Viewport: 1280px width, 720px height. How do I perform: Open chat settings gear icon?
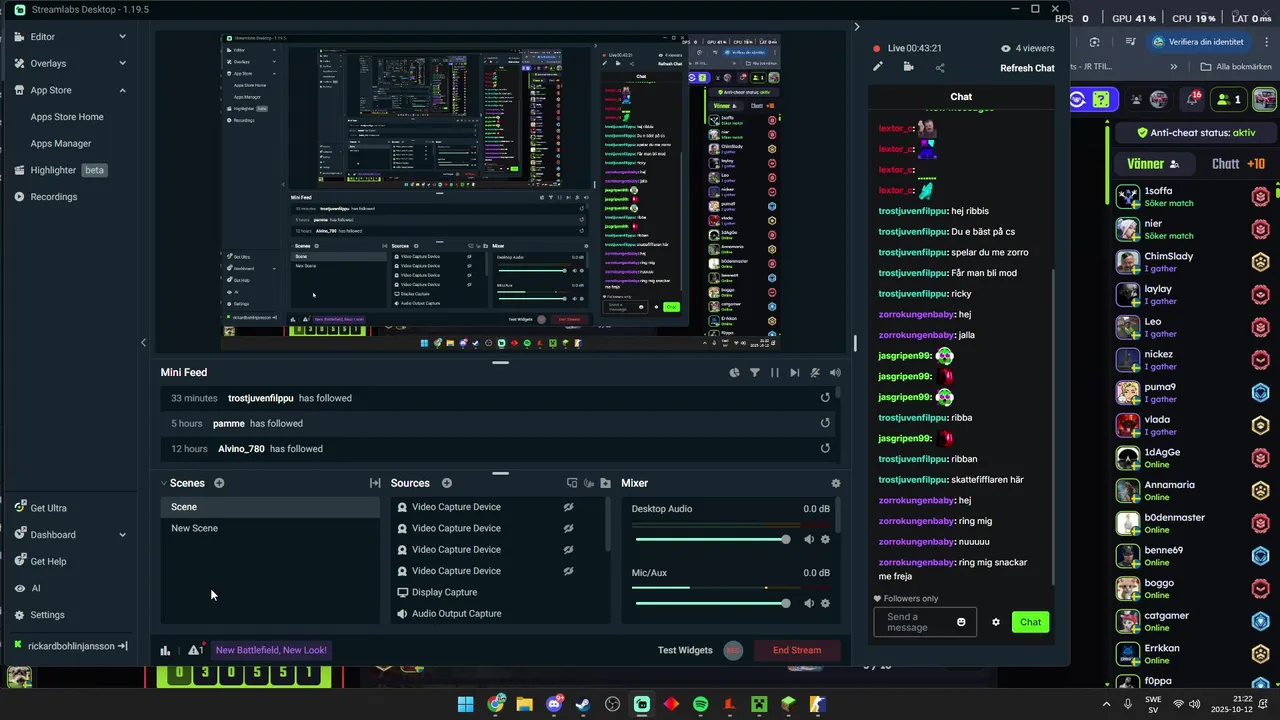pos(996,622)
